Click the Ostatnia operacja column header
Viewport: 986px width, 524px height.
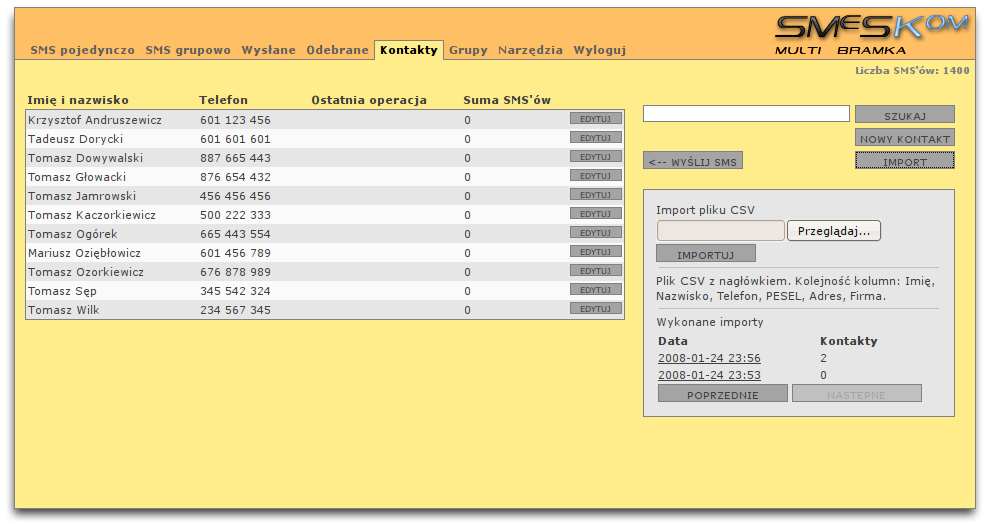[369, 100]
